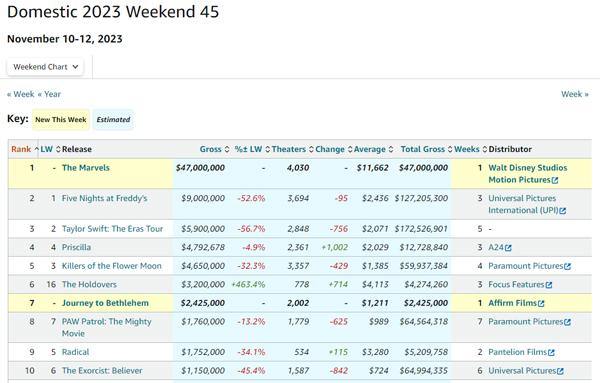Sort table by Gross column

pyautogui.click(x=214, y=149)
